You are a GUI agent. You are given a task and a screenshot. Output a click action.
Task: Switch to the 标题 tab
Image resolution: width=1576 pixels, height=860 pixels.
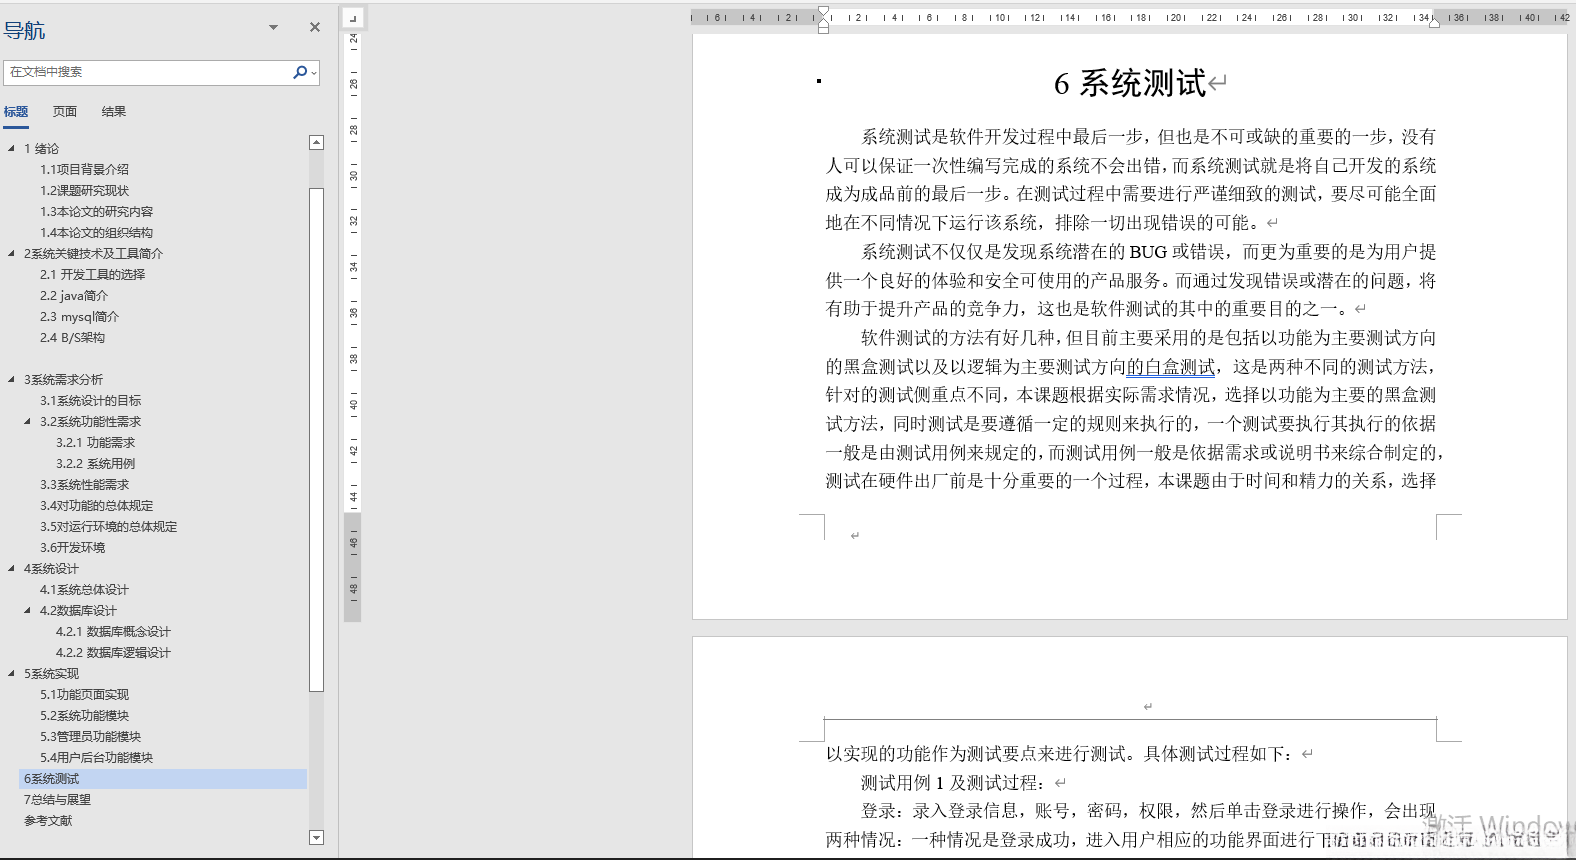coord(16,112)
